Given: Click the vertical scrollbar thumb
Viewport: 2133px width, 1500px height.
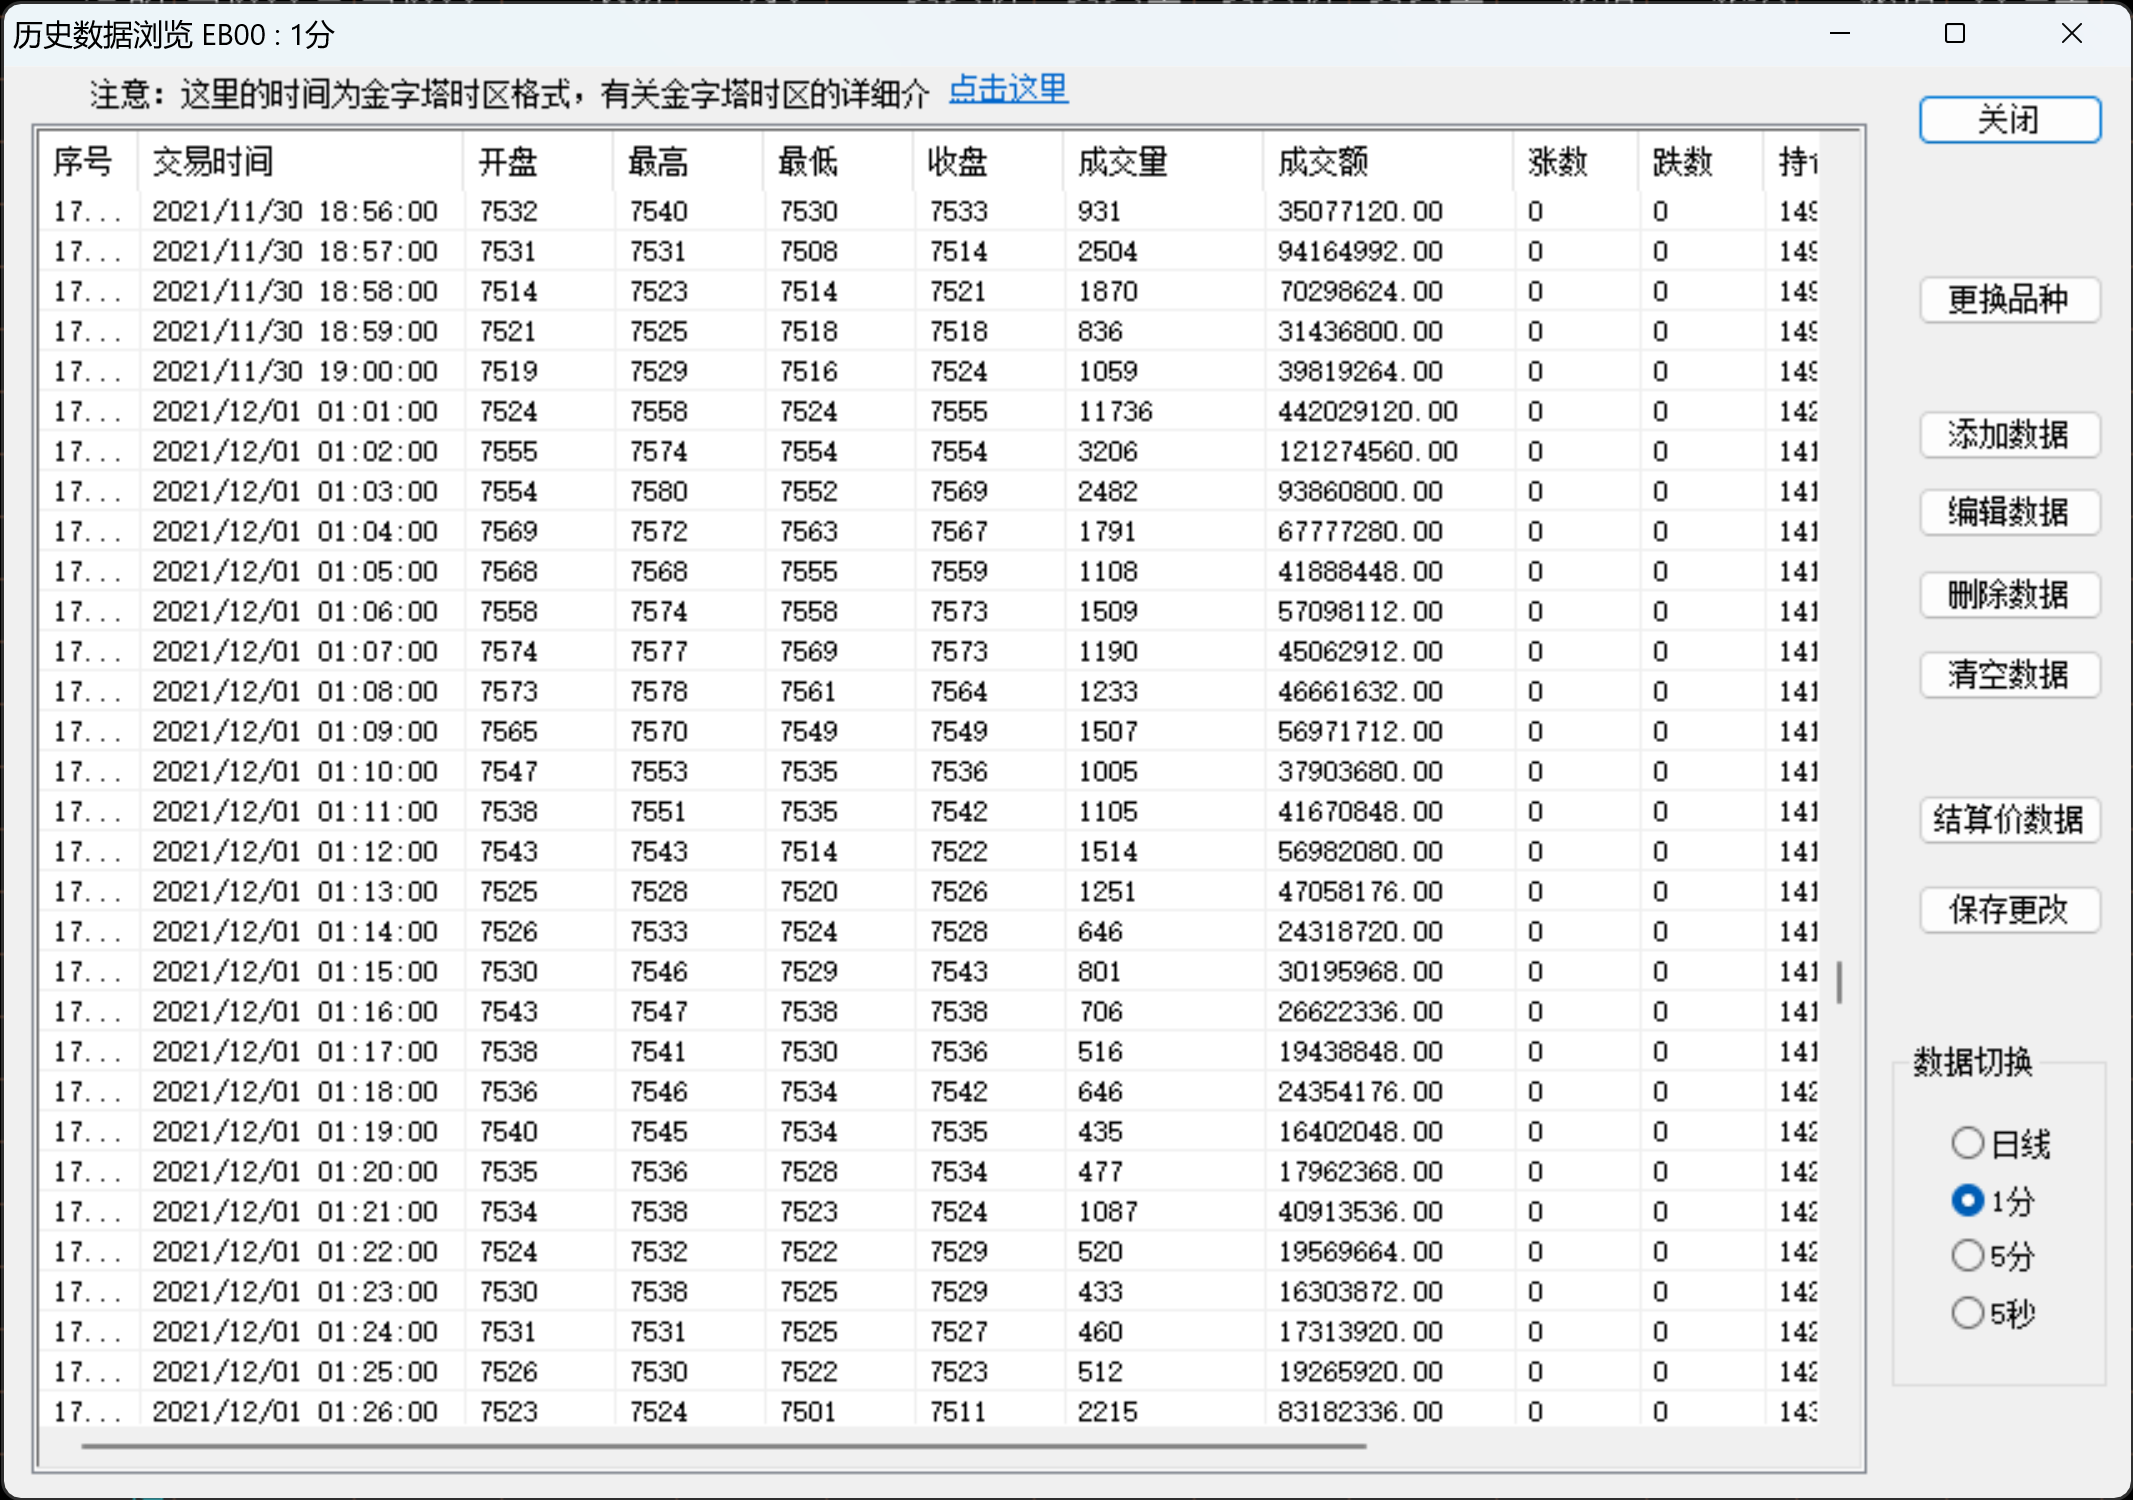Looking at the screenshot, I should (1839, 982).
